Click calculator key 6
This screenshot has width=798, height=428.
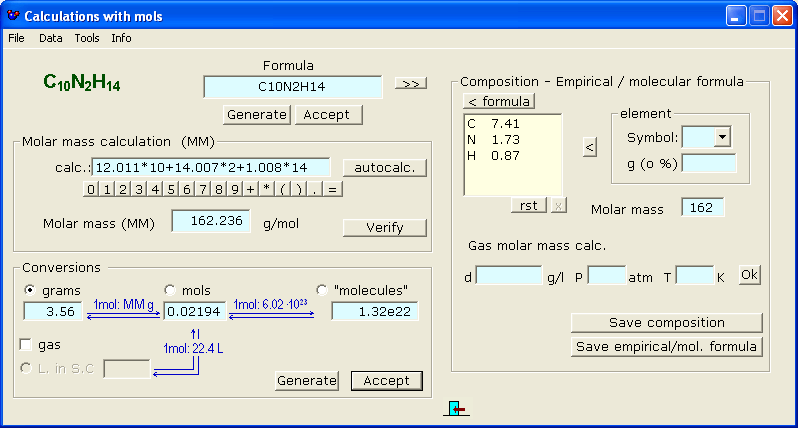click(x=187, y=189)
